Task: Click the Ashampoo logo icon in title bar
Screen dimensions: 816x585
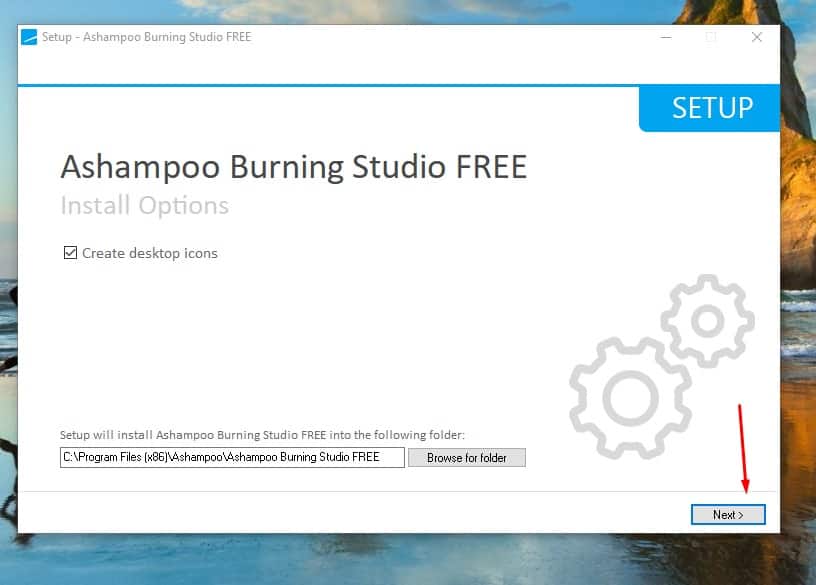Action: pyautogui.click(x=29, y=38)
